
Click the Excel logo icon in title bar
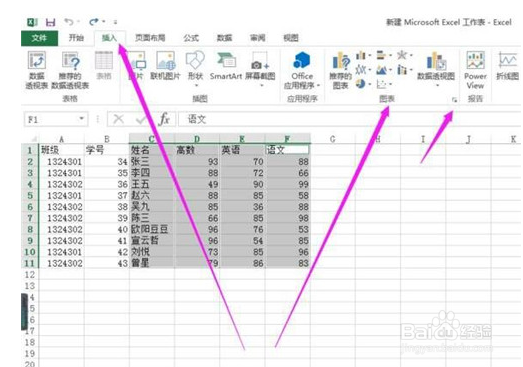tap(32, 22)
